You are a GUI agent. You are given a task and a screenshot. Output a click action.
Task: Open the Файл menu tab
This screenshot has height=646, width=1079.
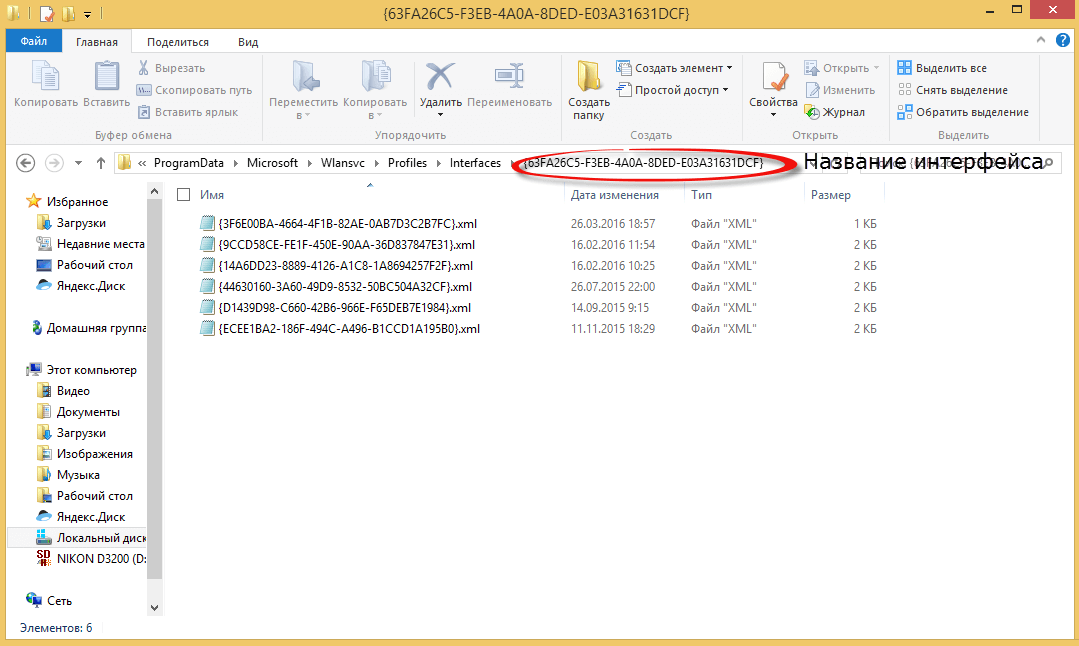33,42
